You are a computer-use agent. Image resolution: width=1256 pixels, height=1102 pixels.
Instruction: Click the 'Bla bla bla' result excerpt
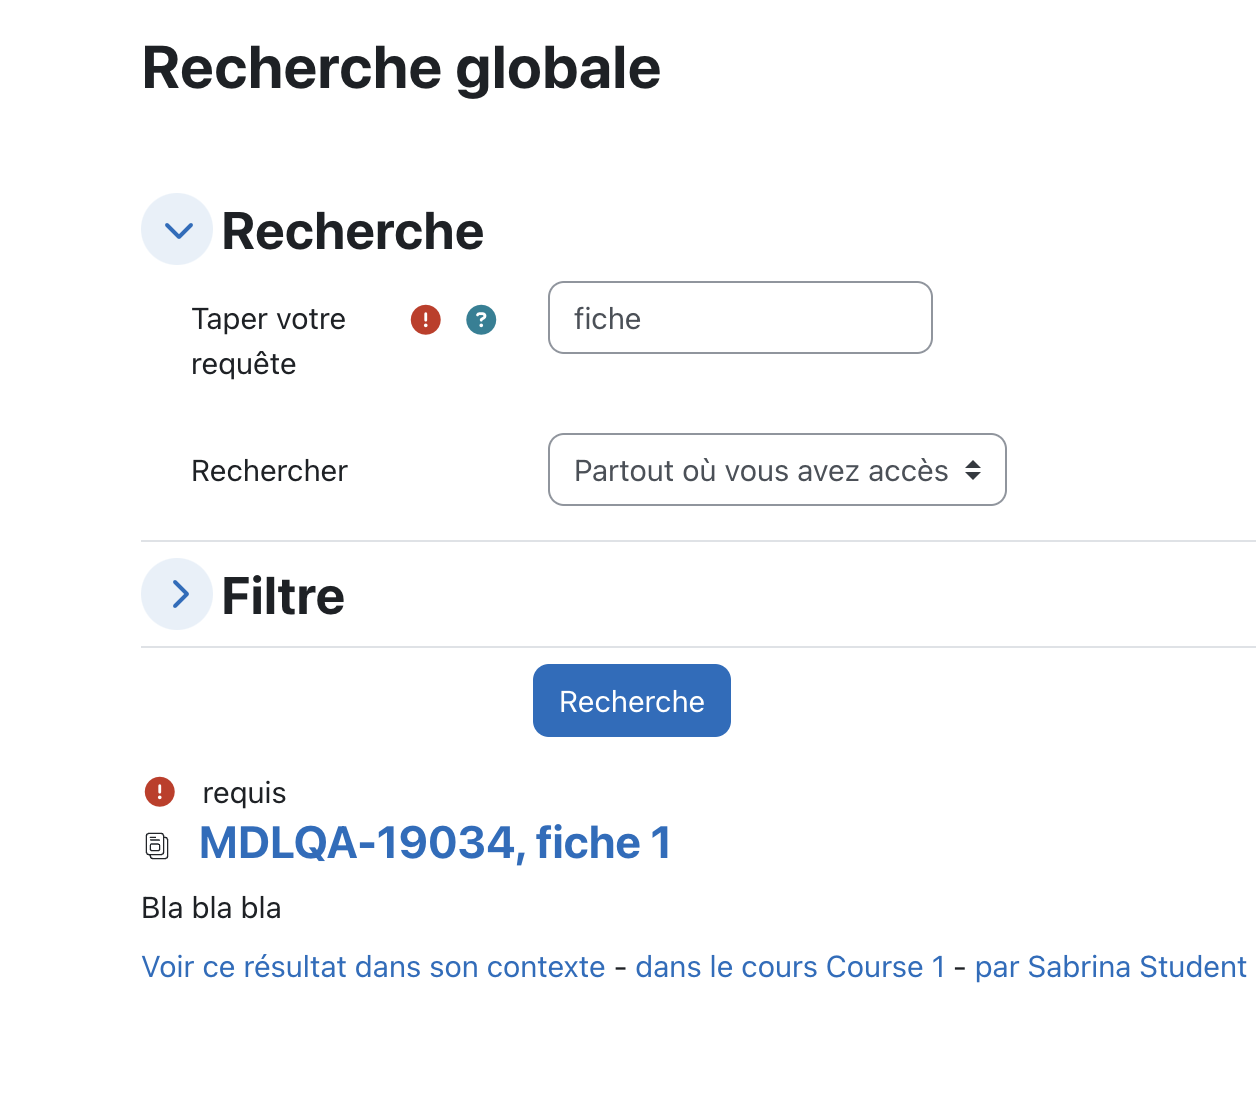(211, 908)
